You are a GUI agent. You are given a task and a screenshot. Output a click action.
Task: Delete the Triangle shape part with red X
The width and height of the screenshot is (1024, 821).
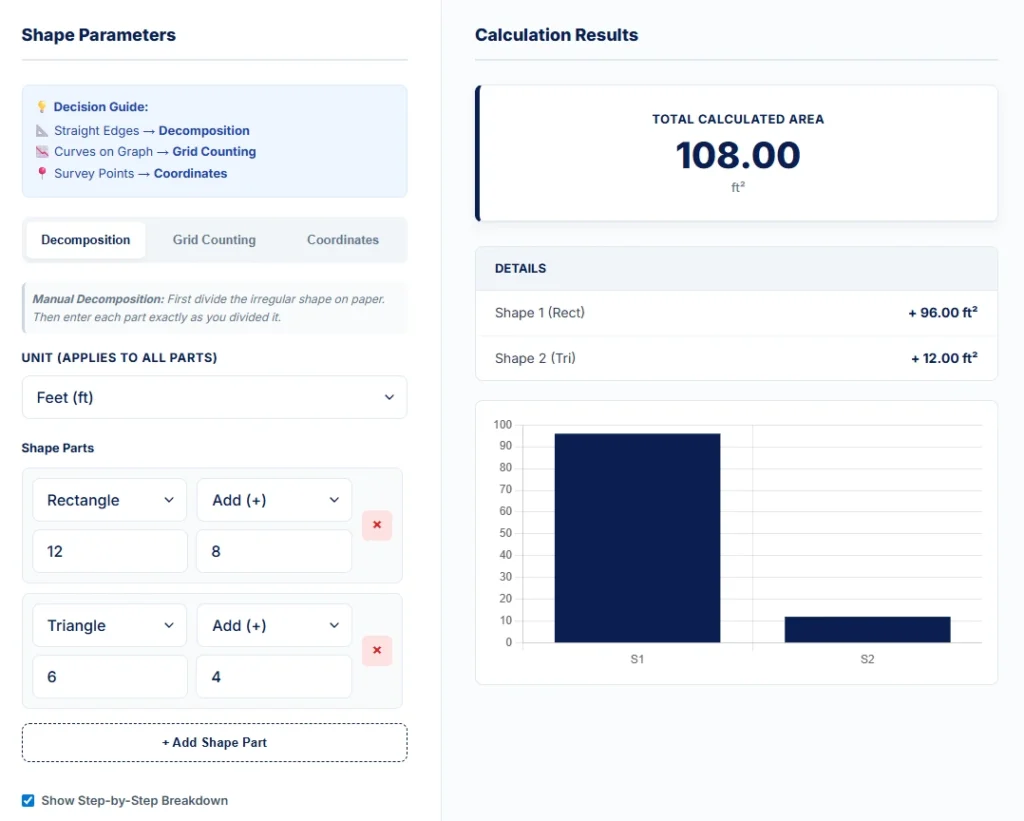point(377,651)
